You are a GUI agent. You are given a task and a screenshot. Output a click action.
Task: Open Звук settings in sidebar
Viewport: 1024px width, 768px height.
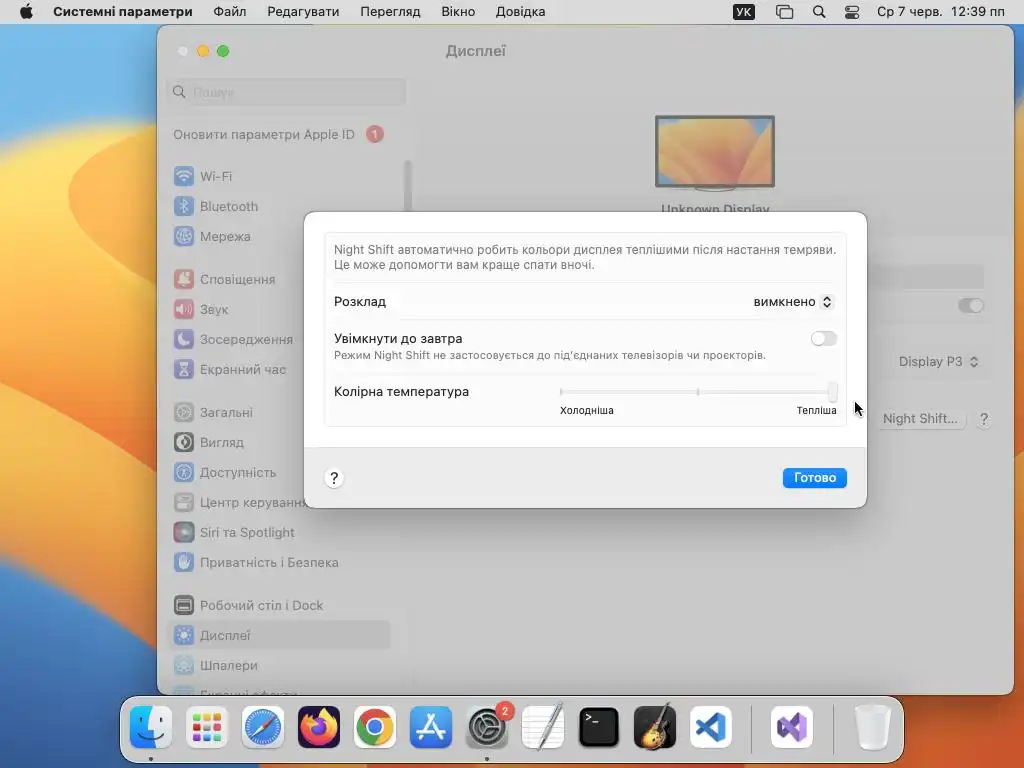(200, 310)
